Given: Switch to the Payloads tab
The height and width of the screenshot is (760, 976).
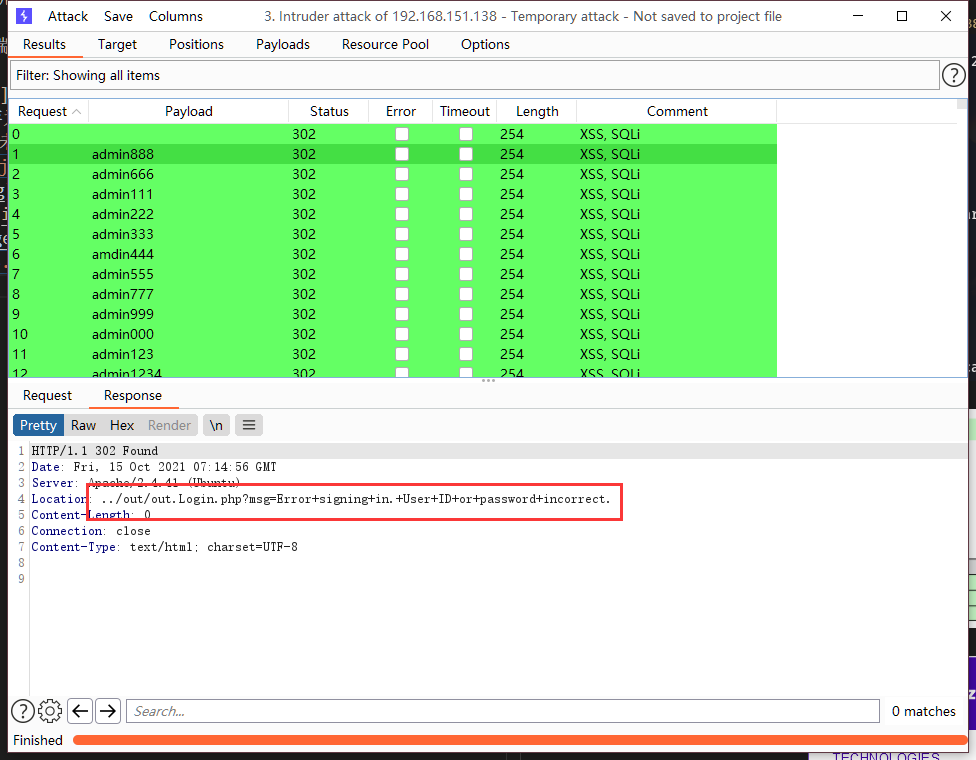Looking at the screenshot, I should [x=283, y=44].
